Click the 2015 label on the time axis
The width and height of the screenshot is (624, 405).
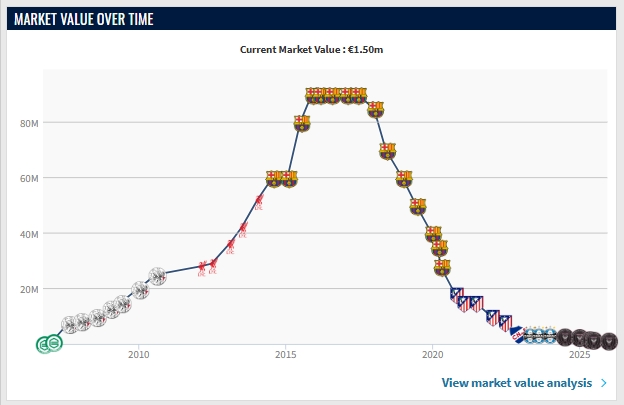point(286,354)
